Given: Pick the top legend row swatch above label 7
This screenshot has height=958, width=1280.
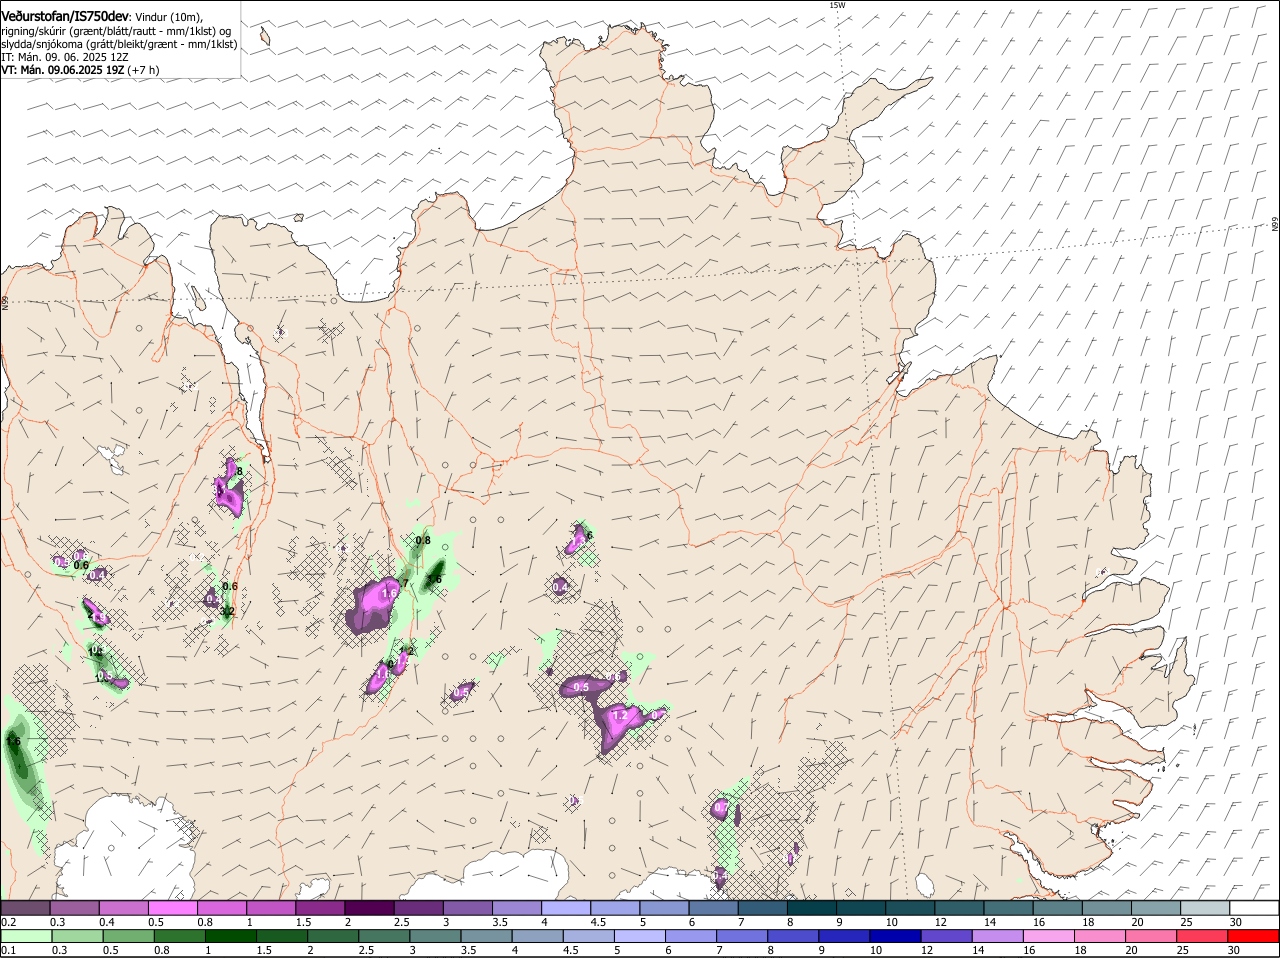Looking at the screenshot, I should (763, 908).
